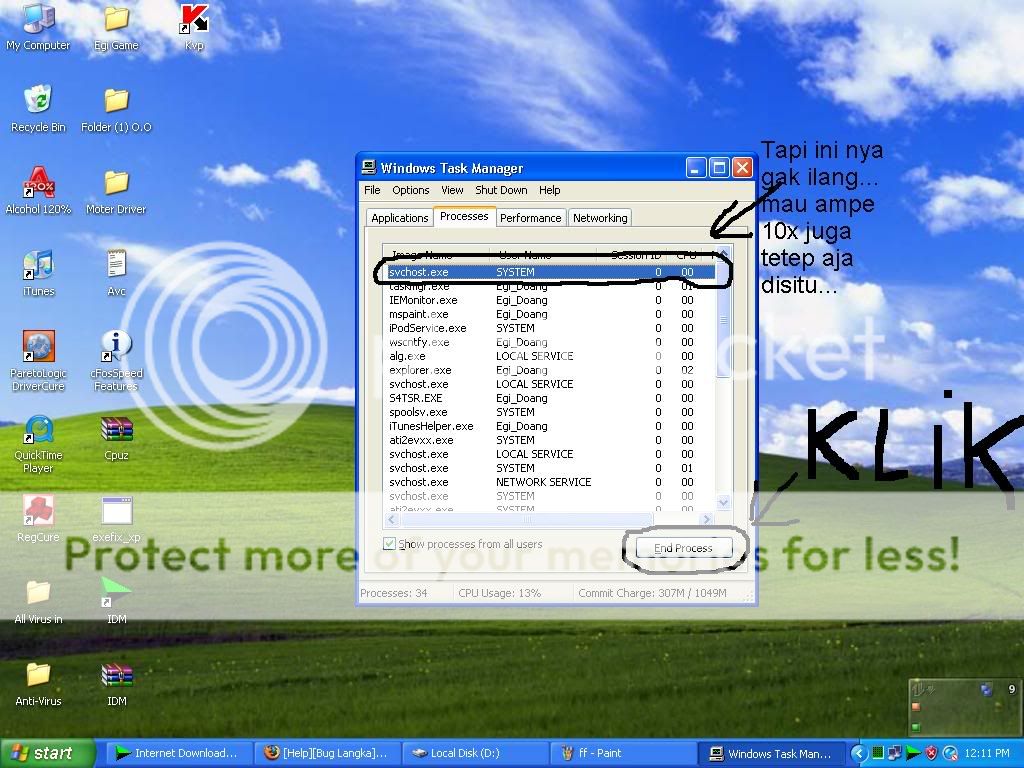Select svchost.exe NETWORK SERVICE row
This screenshot has width=1024, height=768.
tap(549, 482)
